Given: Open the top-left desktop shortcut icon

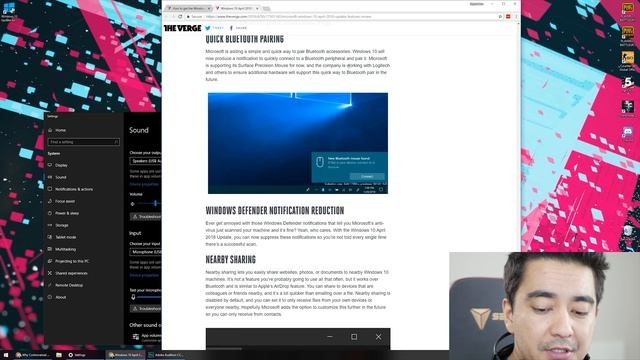Looking at the screenshot, I should (8, 11).
